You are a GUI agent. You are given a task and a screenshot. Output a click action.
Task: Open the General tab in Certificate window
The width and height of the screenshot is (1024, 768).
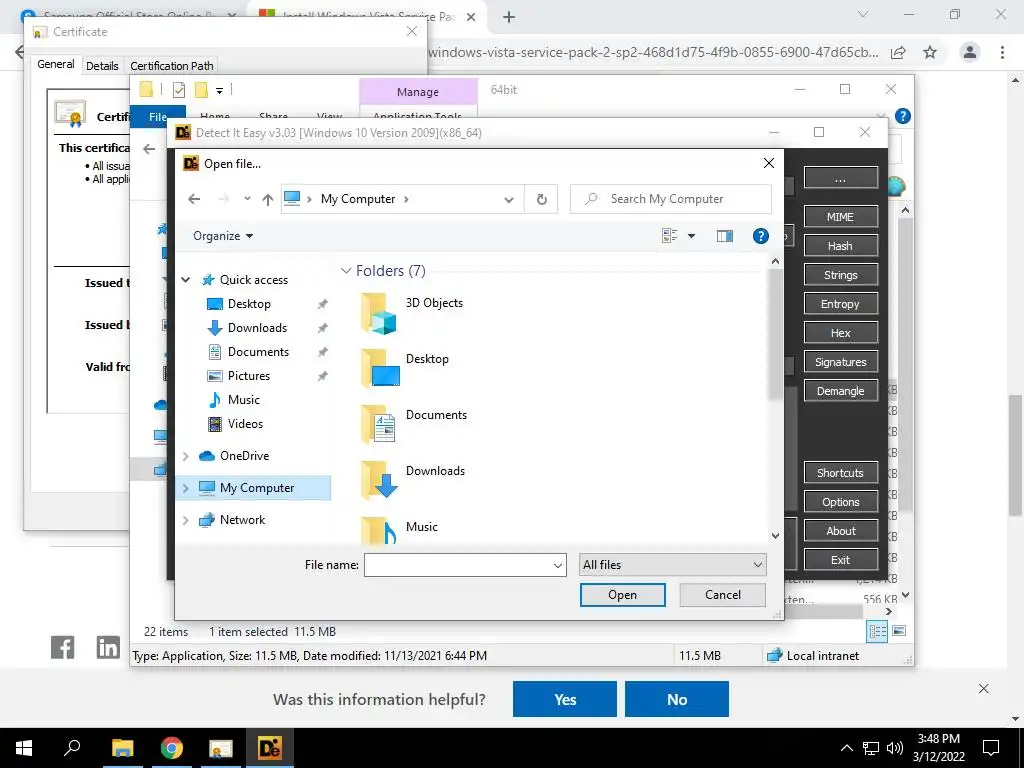click(x=56, y=64)
